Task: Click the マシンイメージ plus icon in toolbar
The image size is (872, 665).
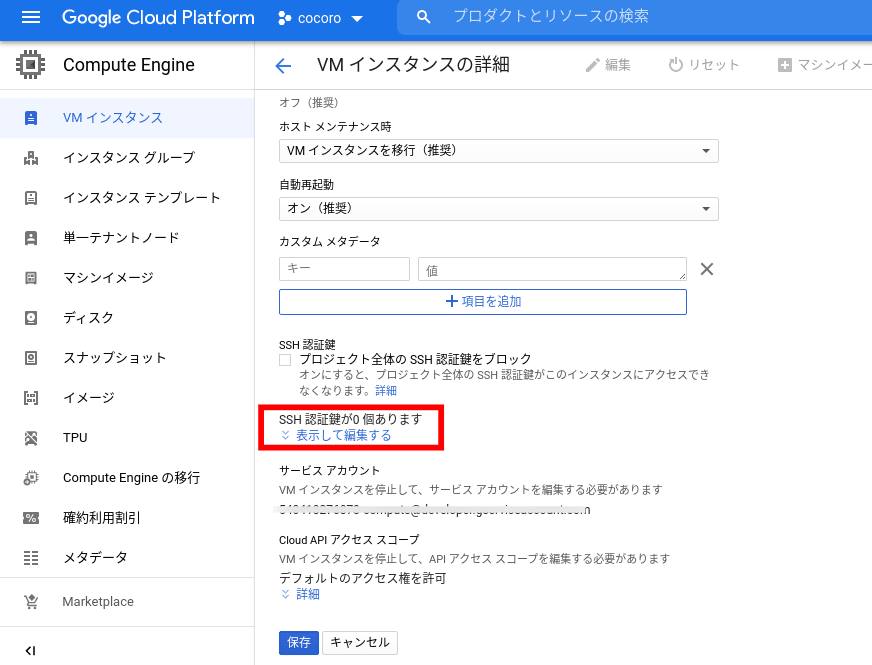Action: click(784, 65)
